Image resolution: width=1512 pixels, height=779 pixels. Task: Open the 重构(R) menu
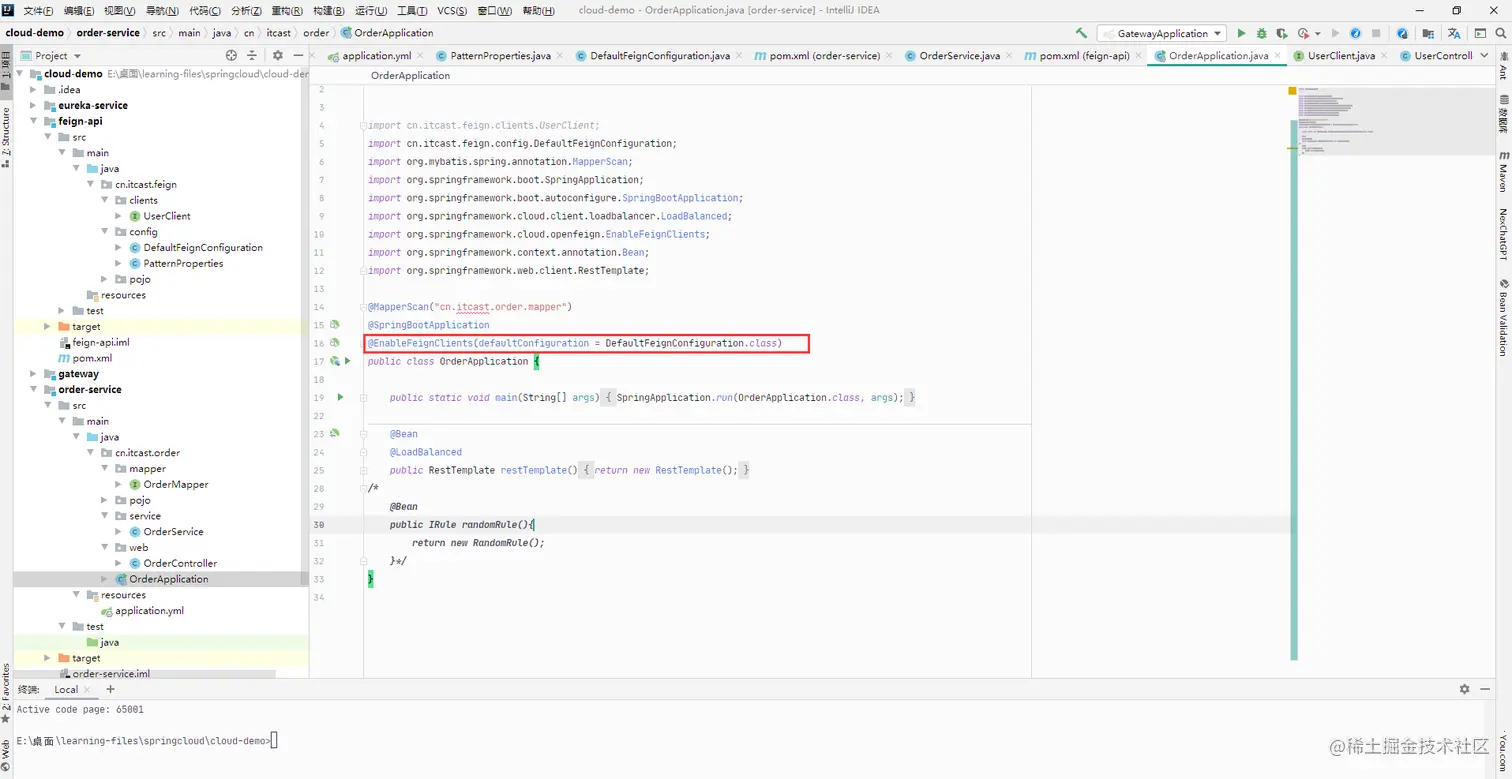[287, 11]
